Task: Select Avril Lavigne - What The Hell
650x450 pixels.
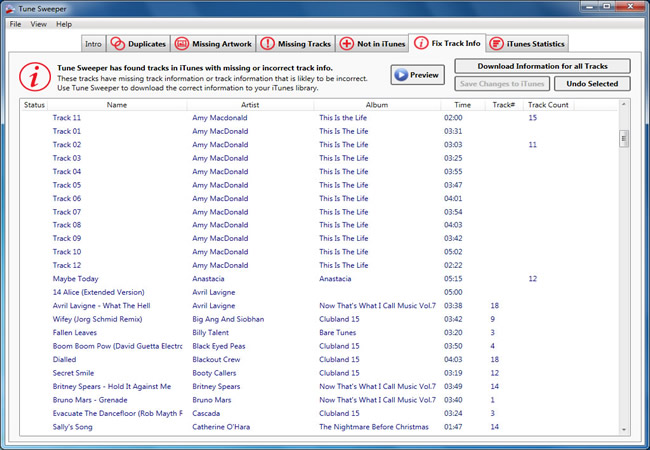Action: (x=318, y=305)
